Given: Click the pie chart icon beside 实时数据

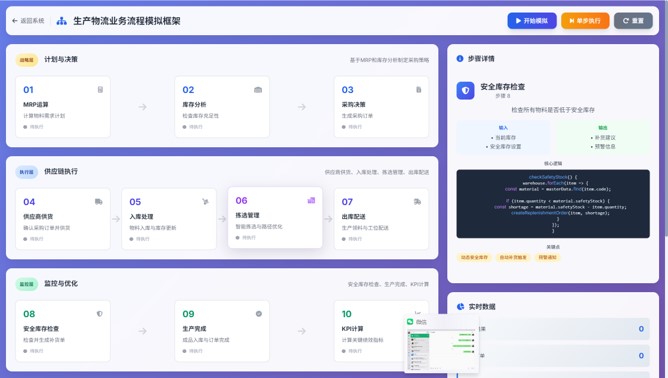Looking at the screenshot, I should pos(460,306).
